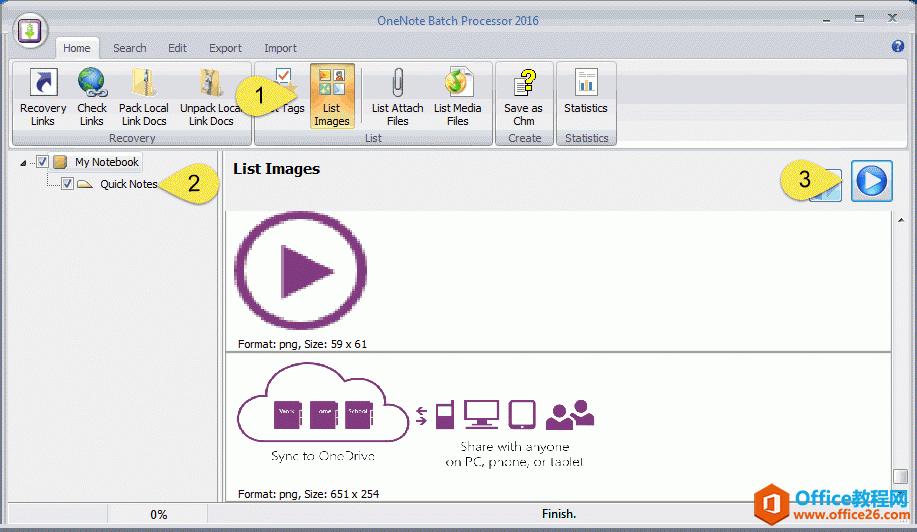The height and width of the screenshot is (532, 917).
Task: Uncheck the Quick Notes checkbox
Action: 67,184
